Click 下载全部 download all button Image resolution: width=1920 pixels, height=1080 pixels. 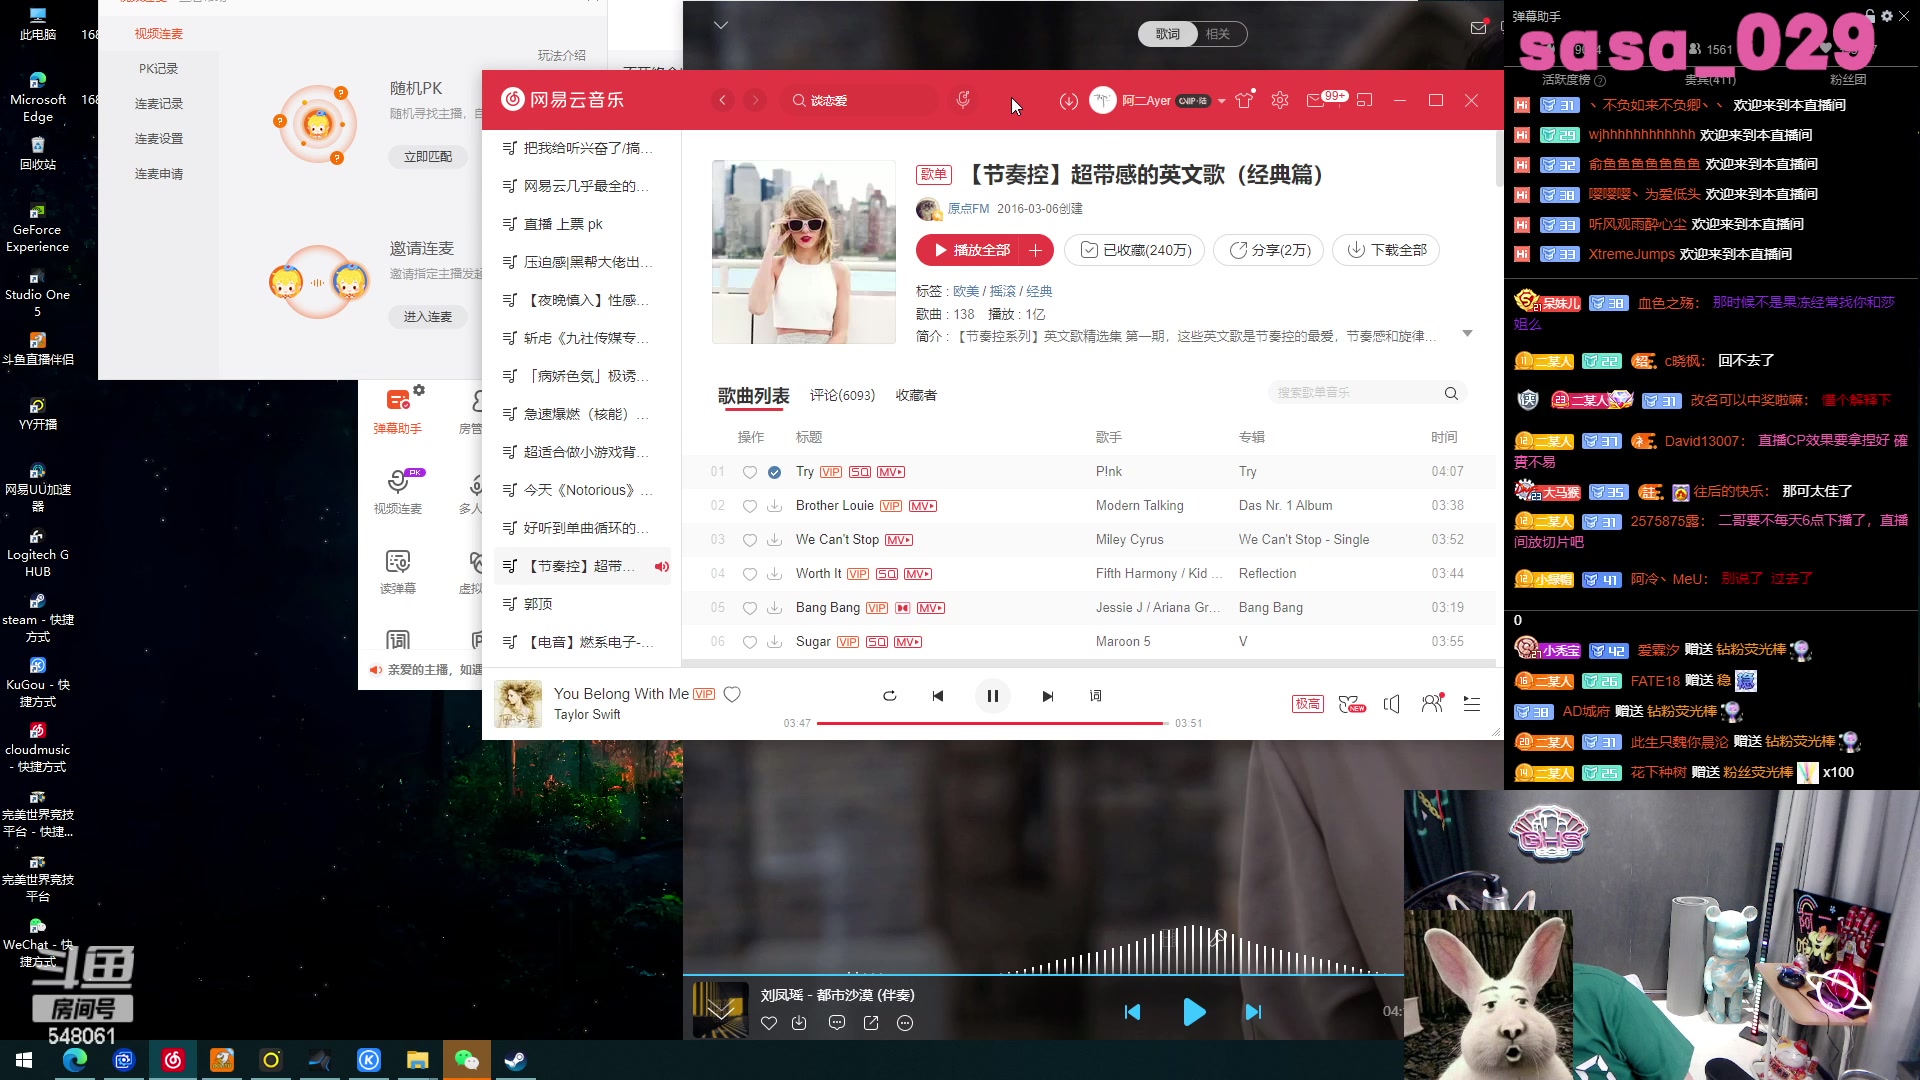pyautogui.click(x=1386, y=250)
